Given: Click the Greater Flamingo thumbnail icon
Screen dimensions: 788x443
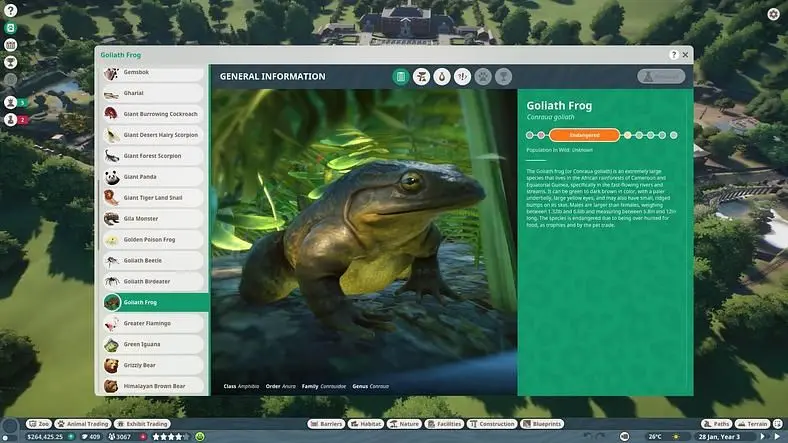Looking at the screenshot, I should [x=111, y=323].
